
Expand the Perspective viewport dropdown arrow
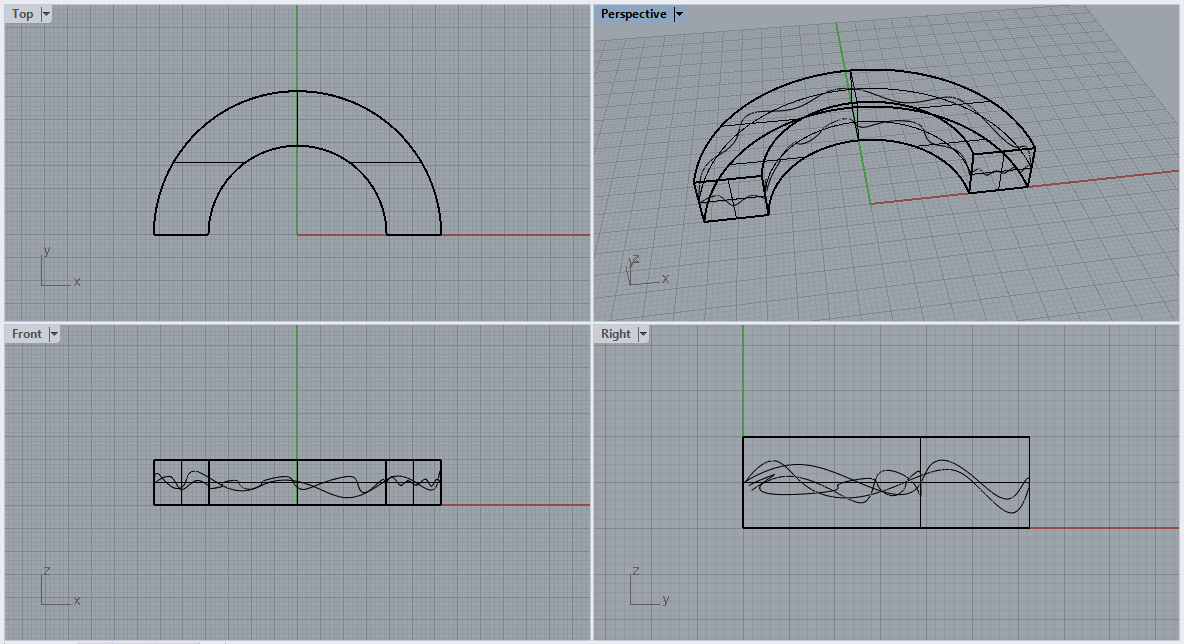click(x=679, y=14)
